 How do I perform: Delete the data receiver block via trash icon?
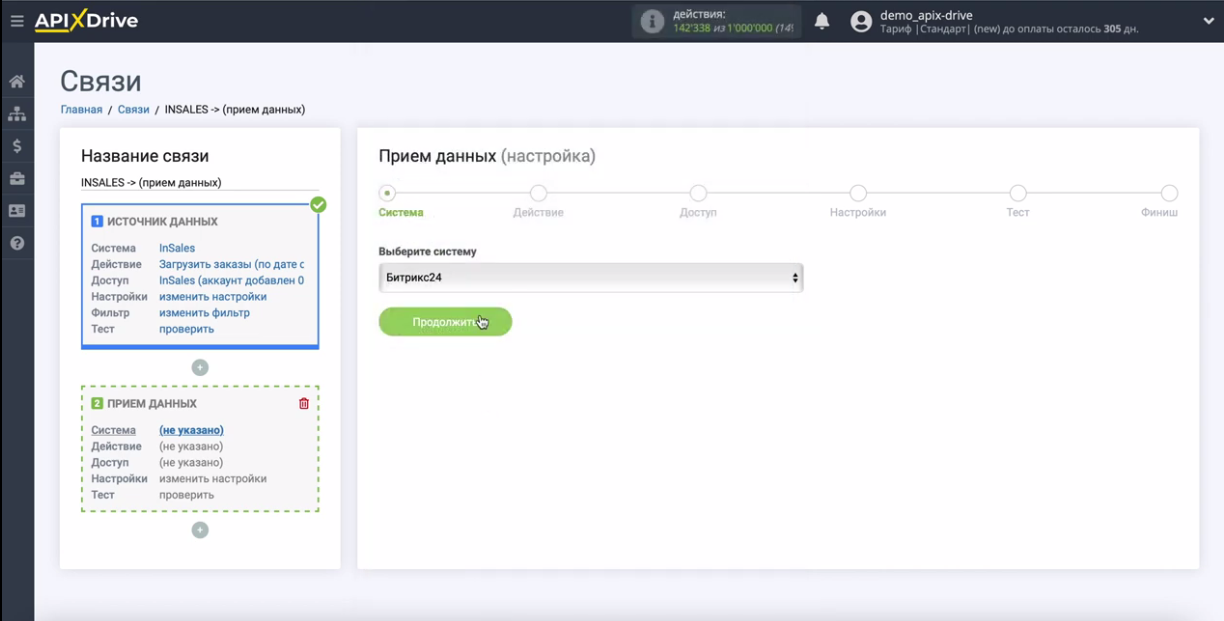click(304, 404)
